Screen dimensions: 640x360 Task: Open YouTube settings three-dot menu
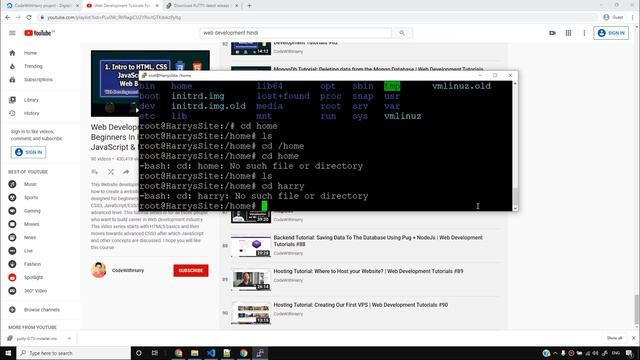584,33
